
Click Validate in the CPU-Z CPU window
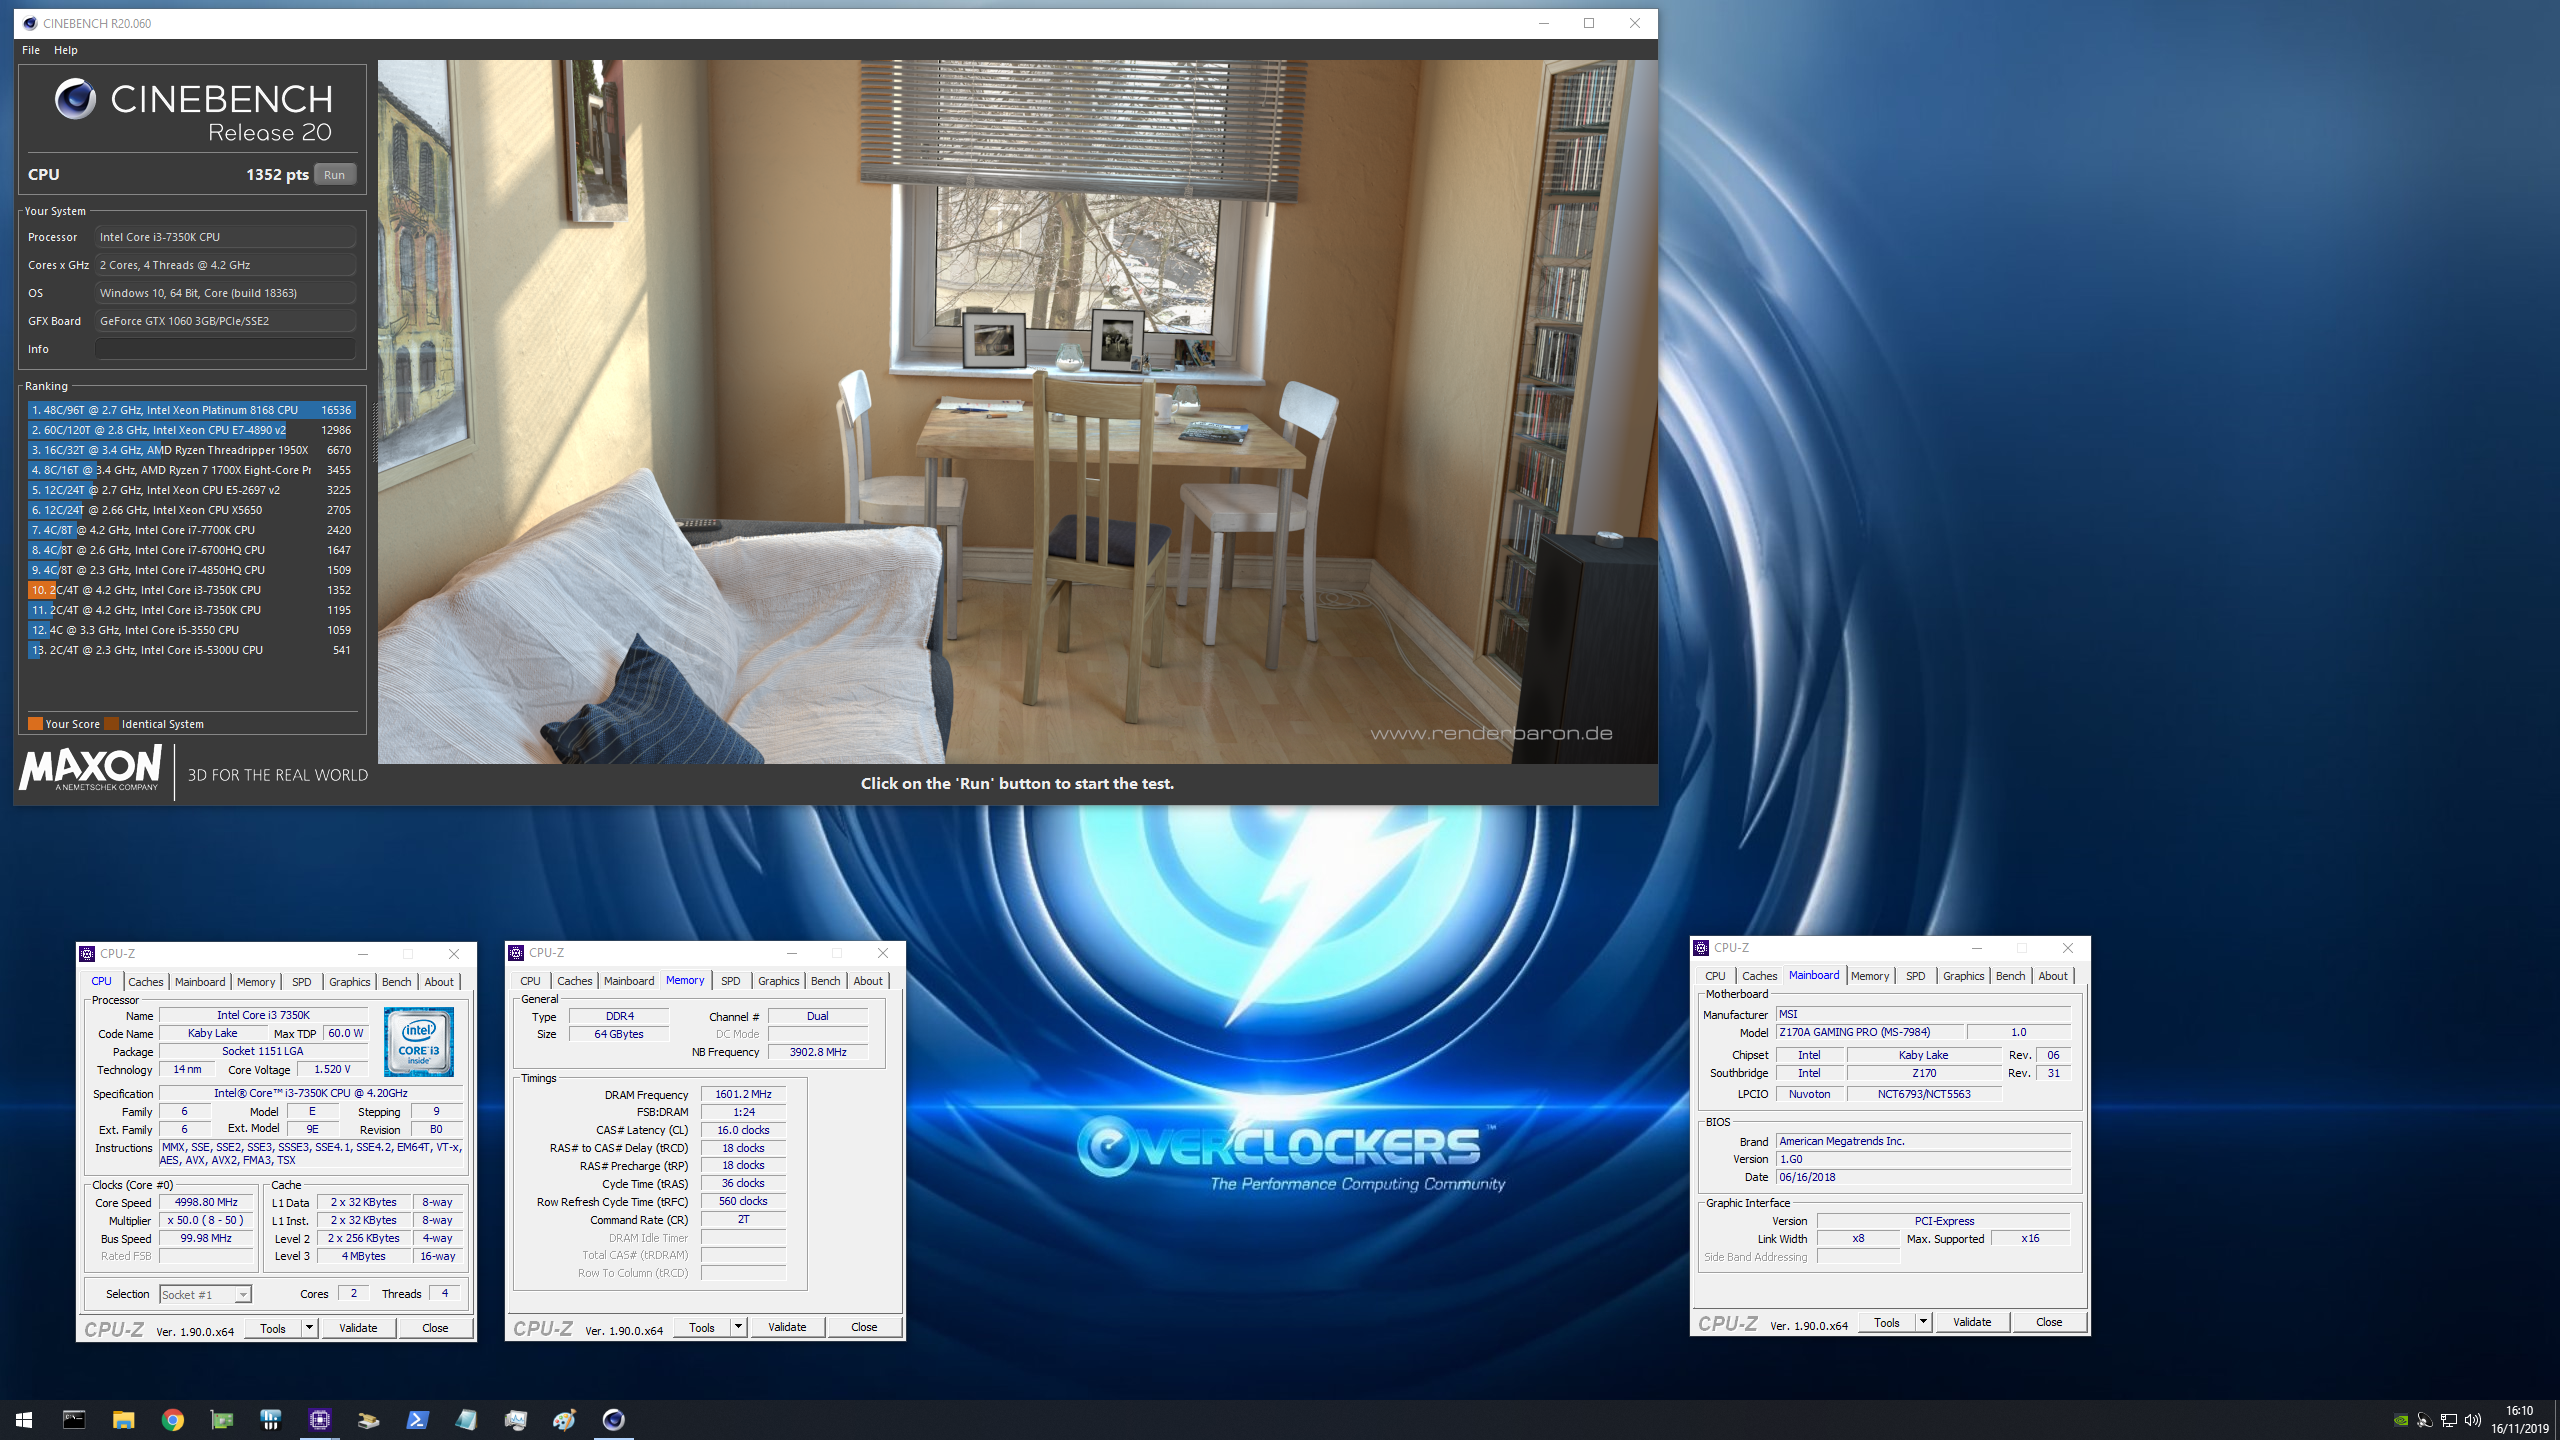point(358,1328)
